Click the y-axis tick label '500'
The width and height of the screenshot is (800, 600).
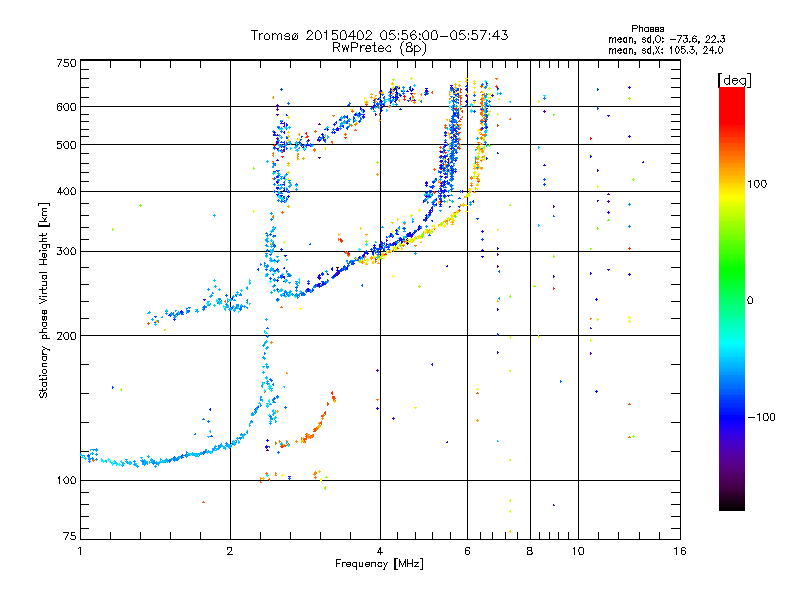(x=66, y=145)
